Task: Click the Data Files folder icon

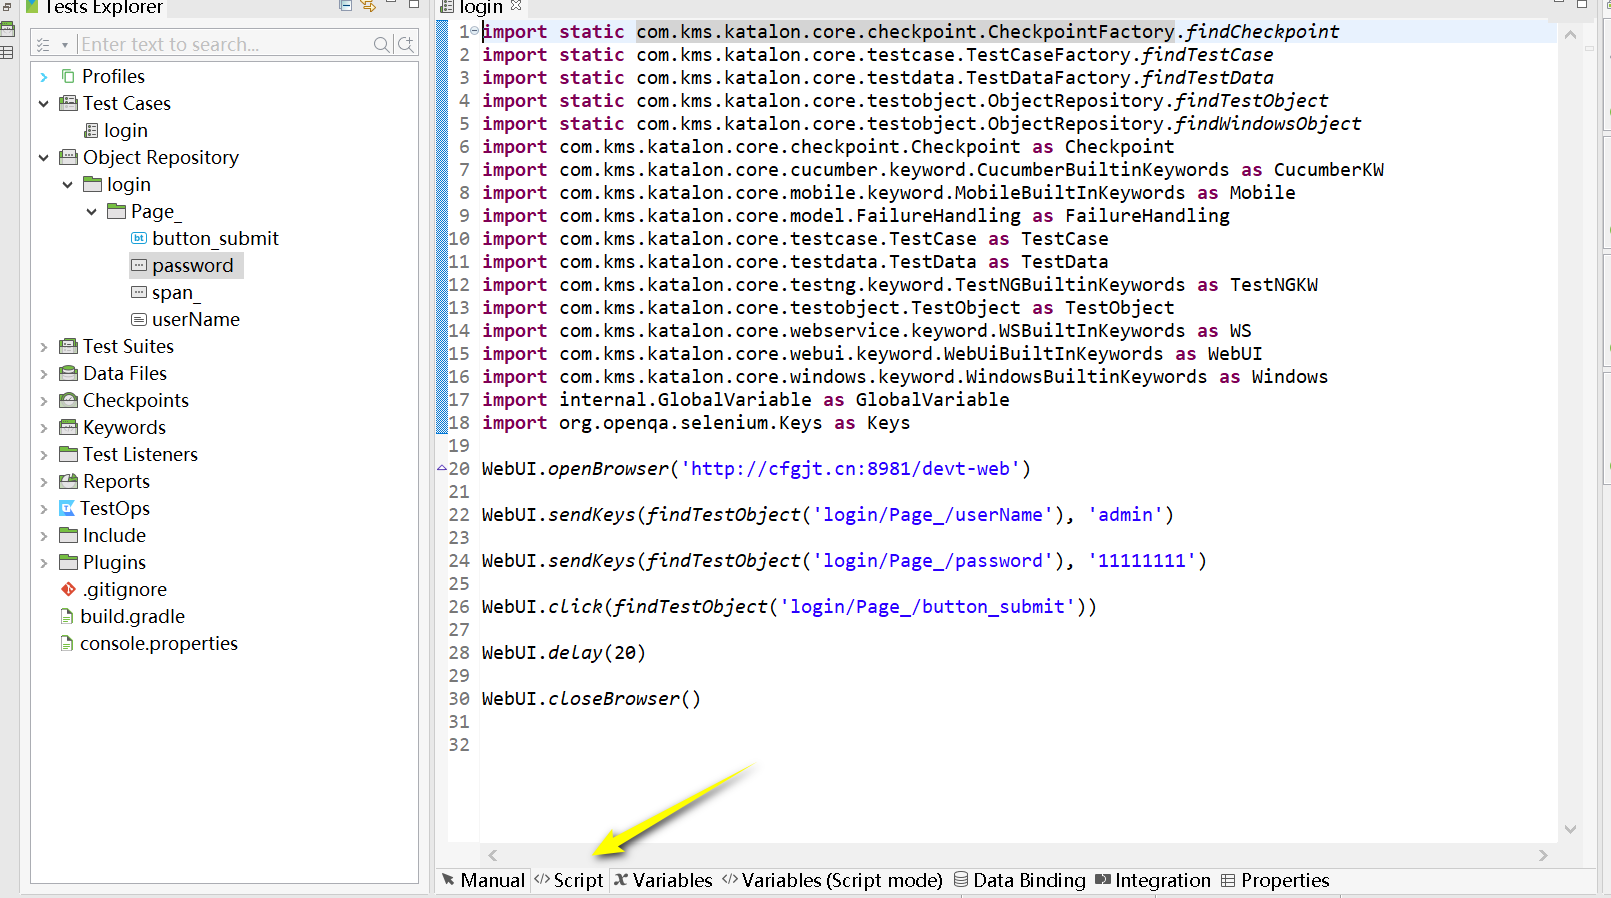Action: [68, 373]
